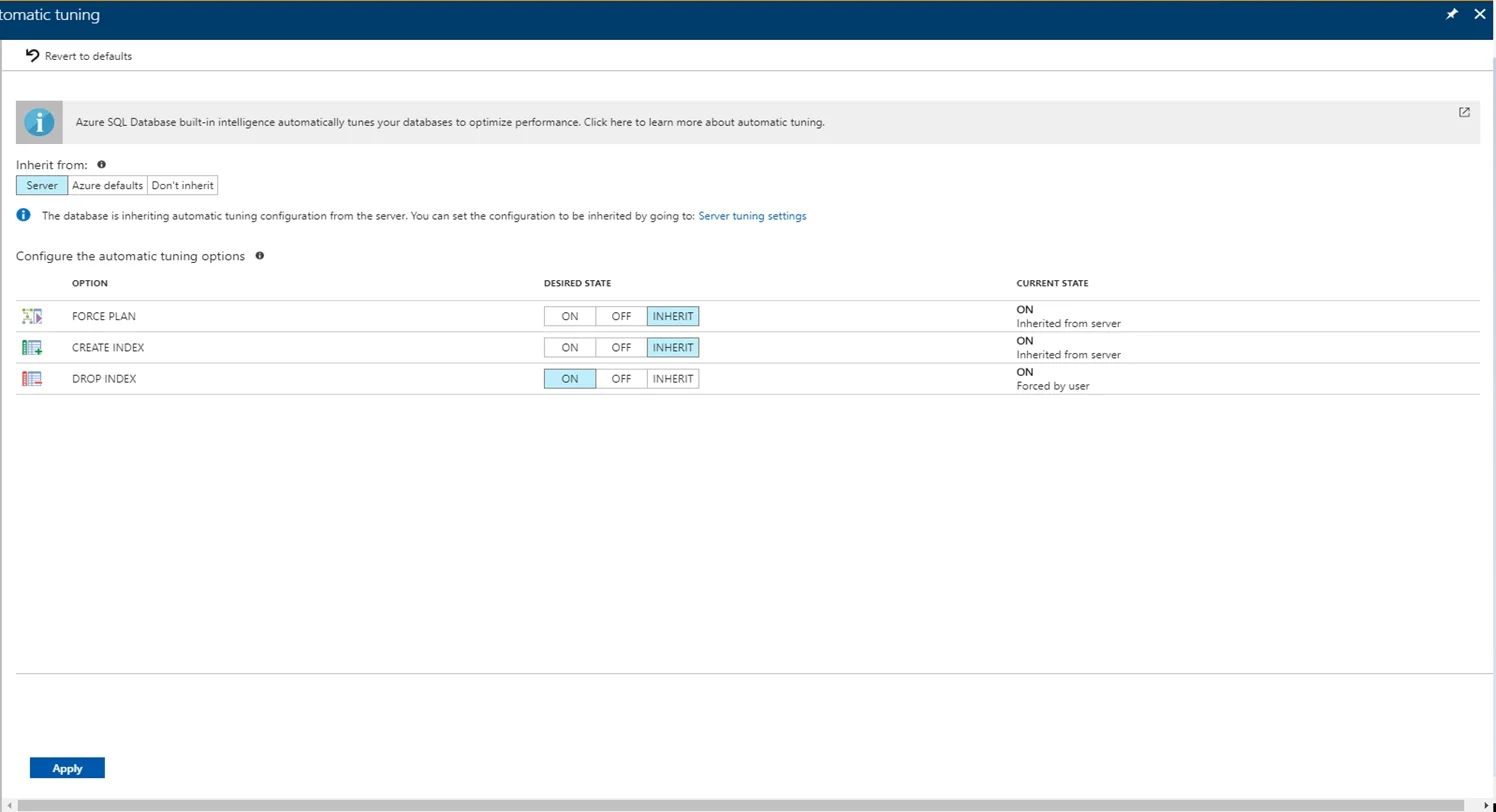Screen dimensions: 1496x812
Task: Click the blue info icon in banner
Action: coord(39,122)
